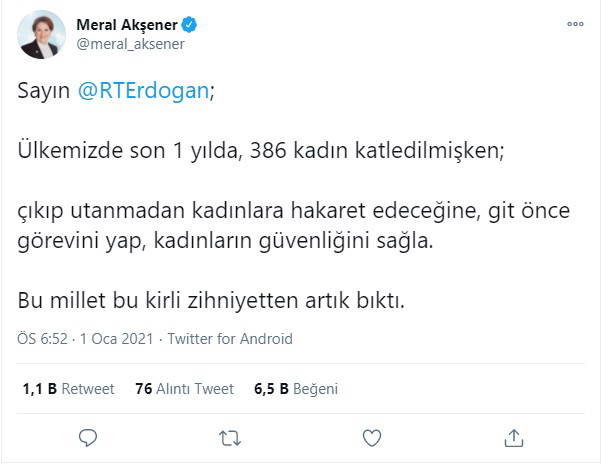Open the tweet's three-dot more menu

point(573,24)
